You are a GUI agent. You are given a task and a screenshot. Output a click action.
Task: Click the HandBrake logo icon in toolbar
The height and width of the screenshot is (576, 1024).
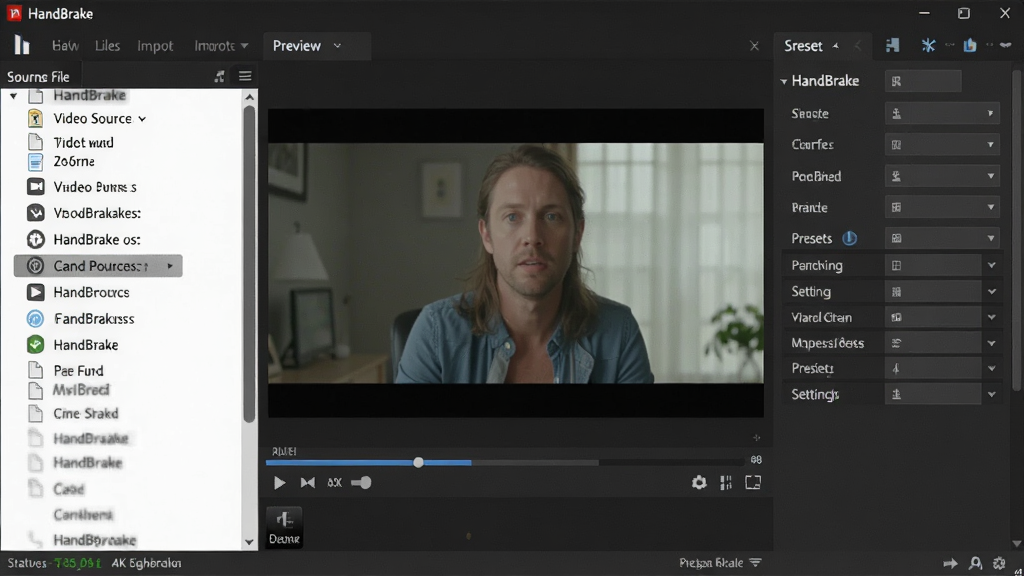pos(22,45)
